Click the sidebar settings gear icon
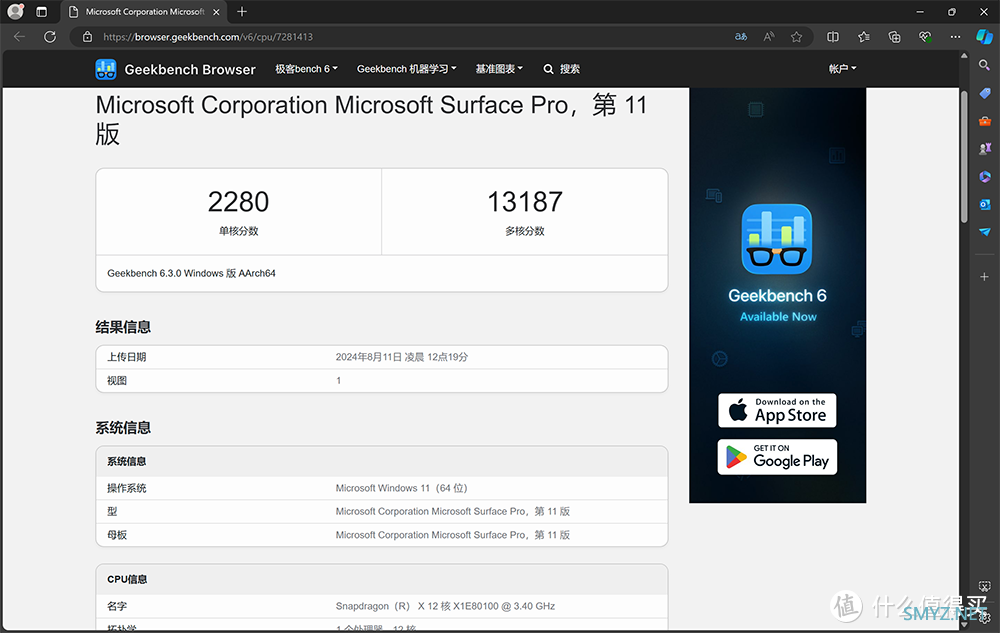1000x633 pixels. (x=985, y=617)
